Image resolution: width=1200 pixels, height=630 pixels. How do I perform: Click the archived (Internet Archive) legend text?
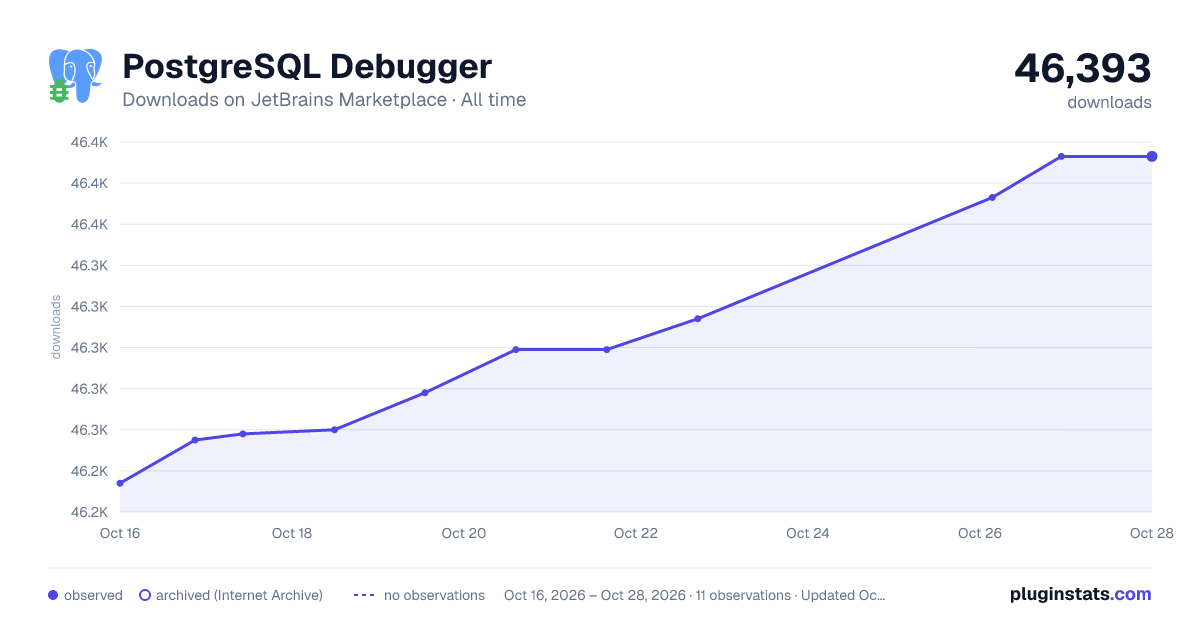coord(239,595)
